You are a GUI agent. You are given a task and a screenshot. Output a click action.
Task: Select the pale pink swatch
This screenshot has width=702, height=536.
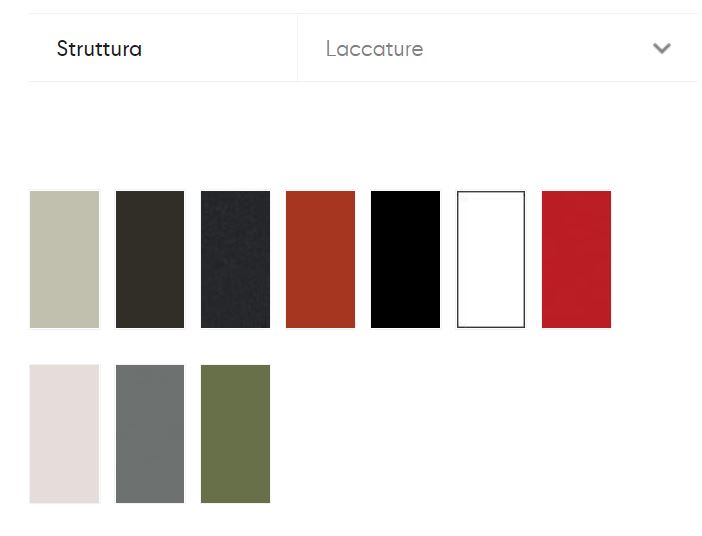64,434
